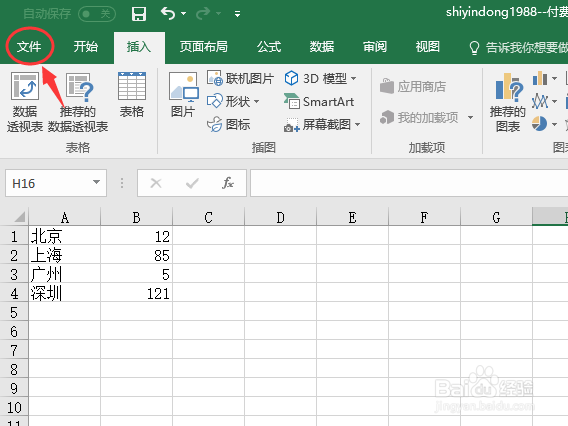Viewport: 568px width, 426px height.
Task: Insert SmartArt graphic
Action: [x=319, y=101]
